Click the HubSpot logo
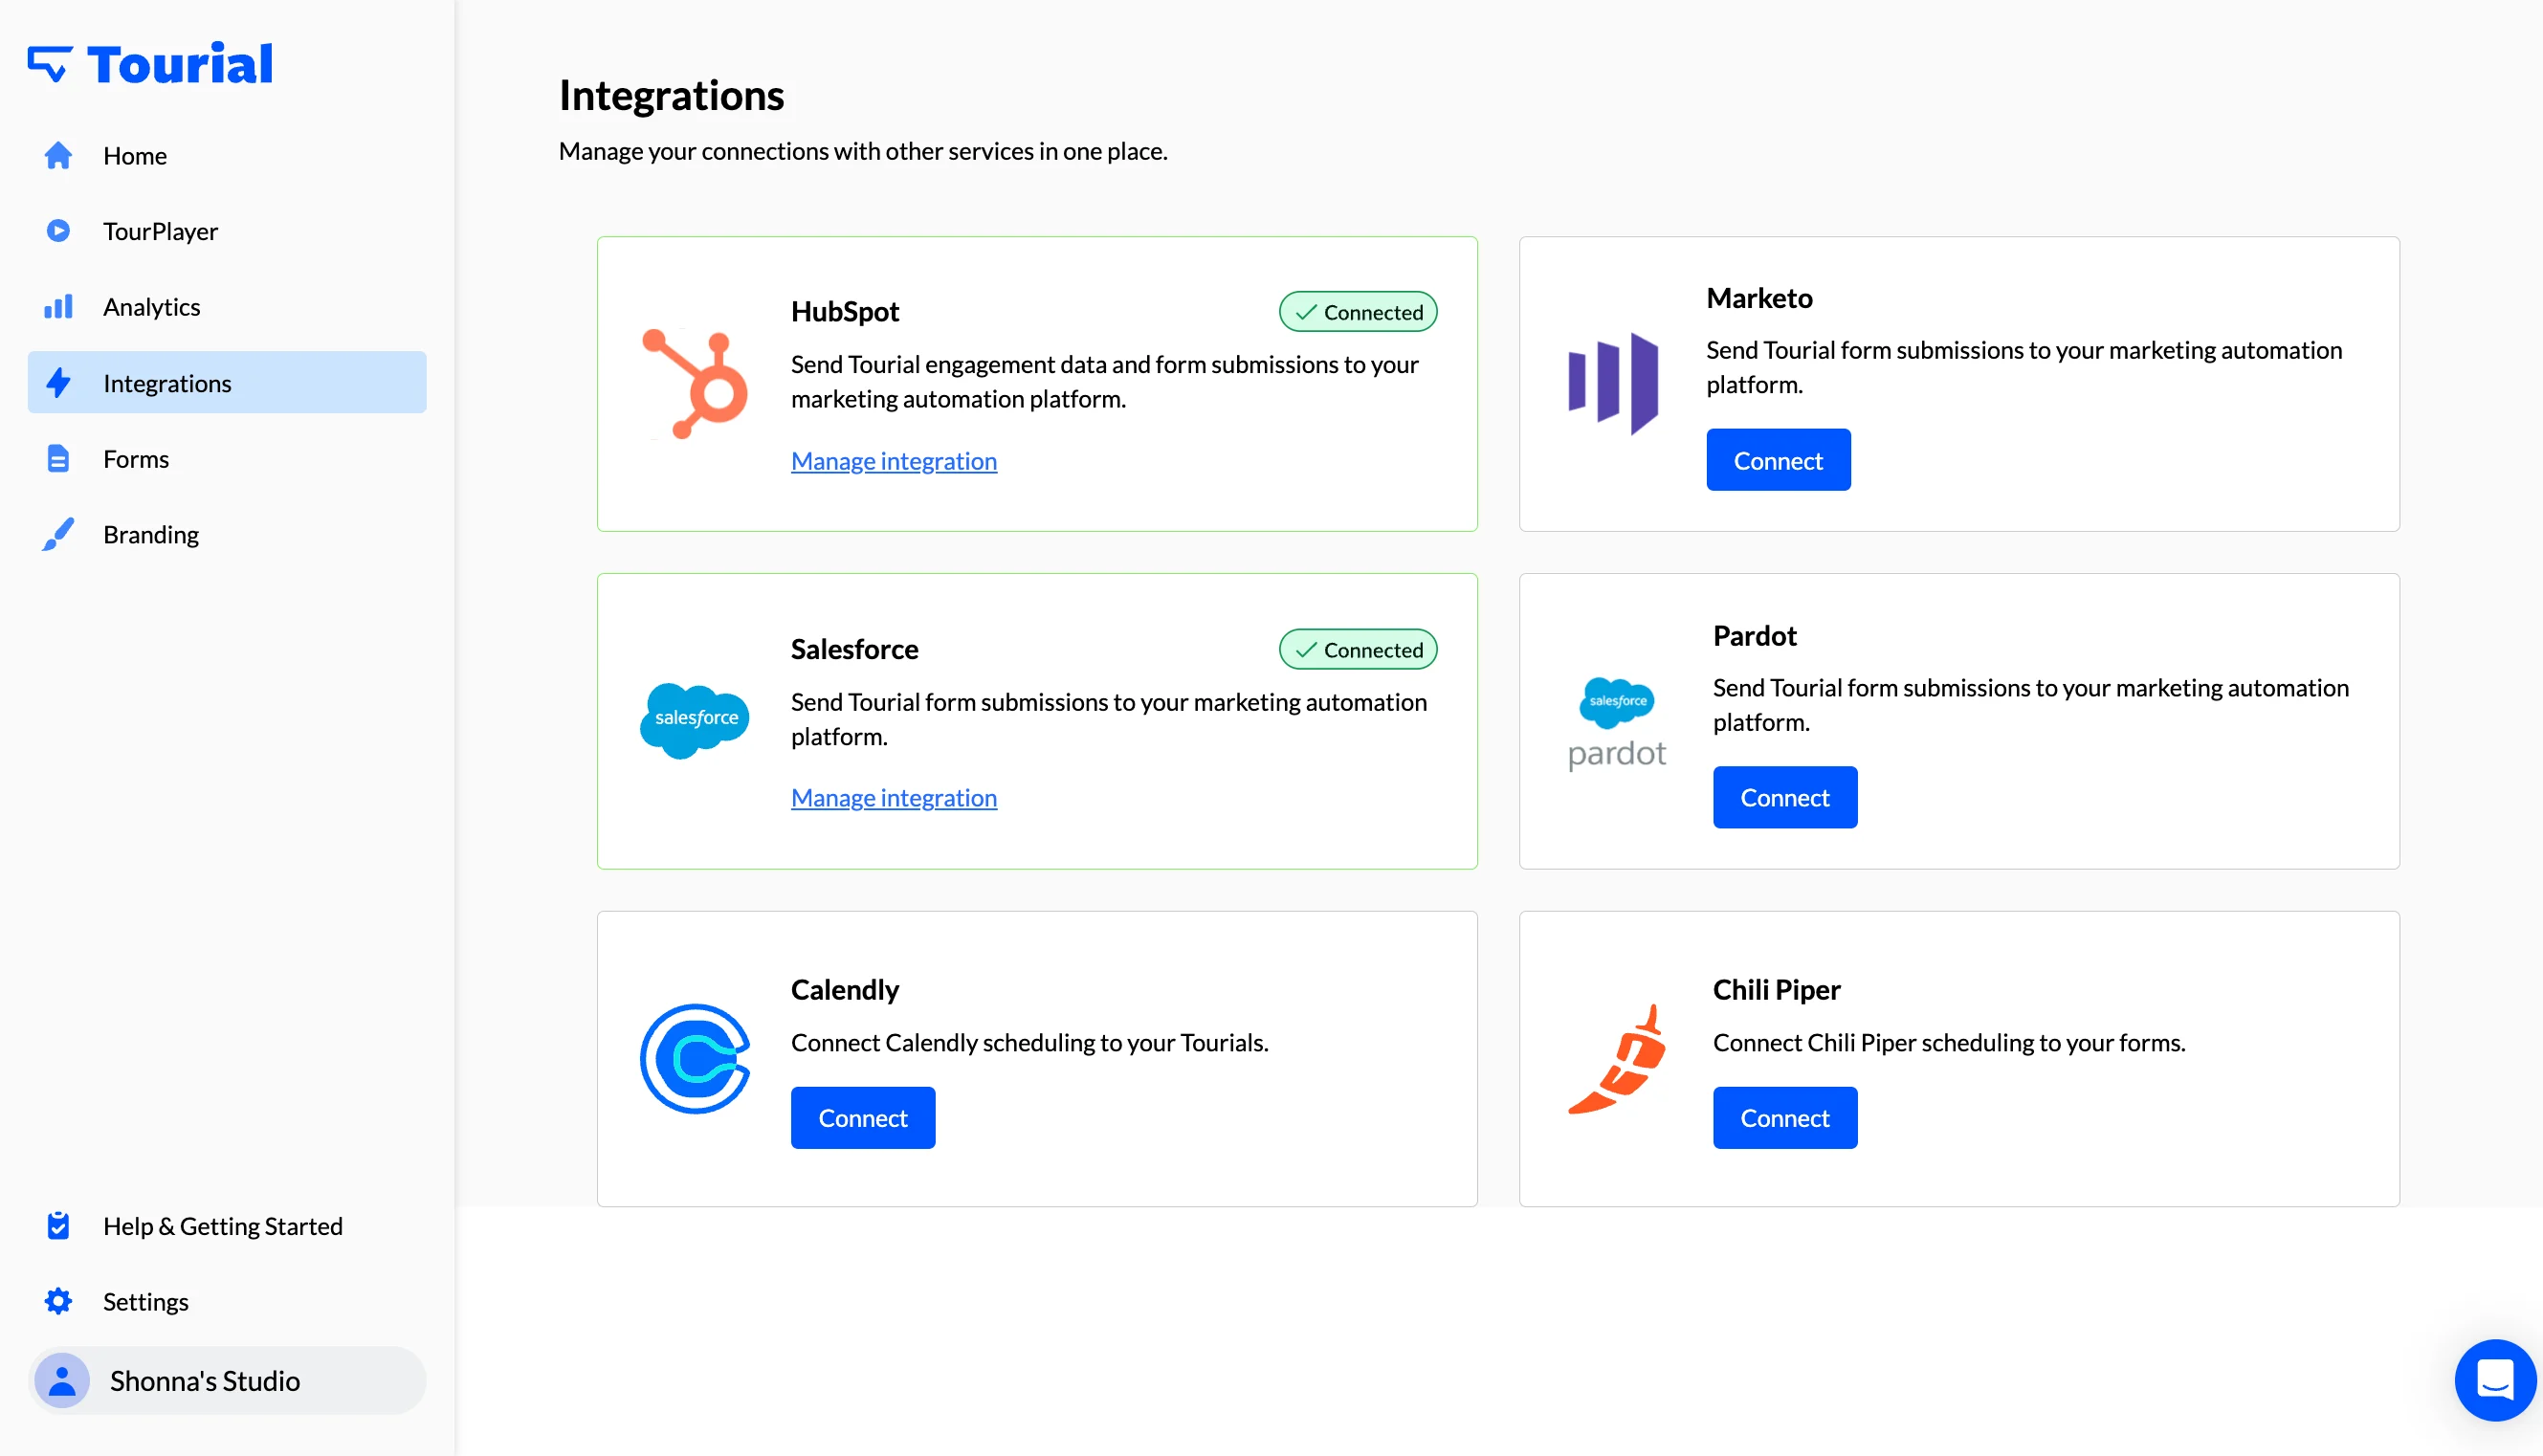Screen dimensions: 2543x1456 point(695,384)
